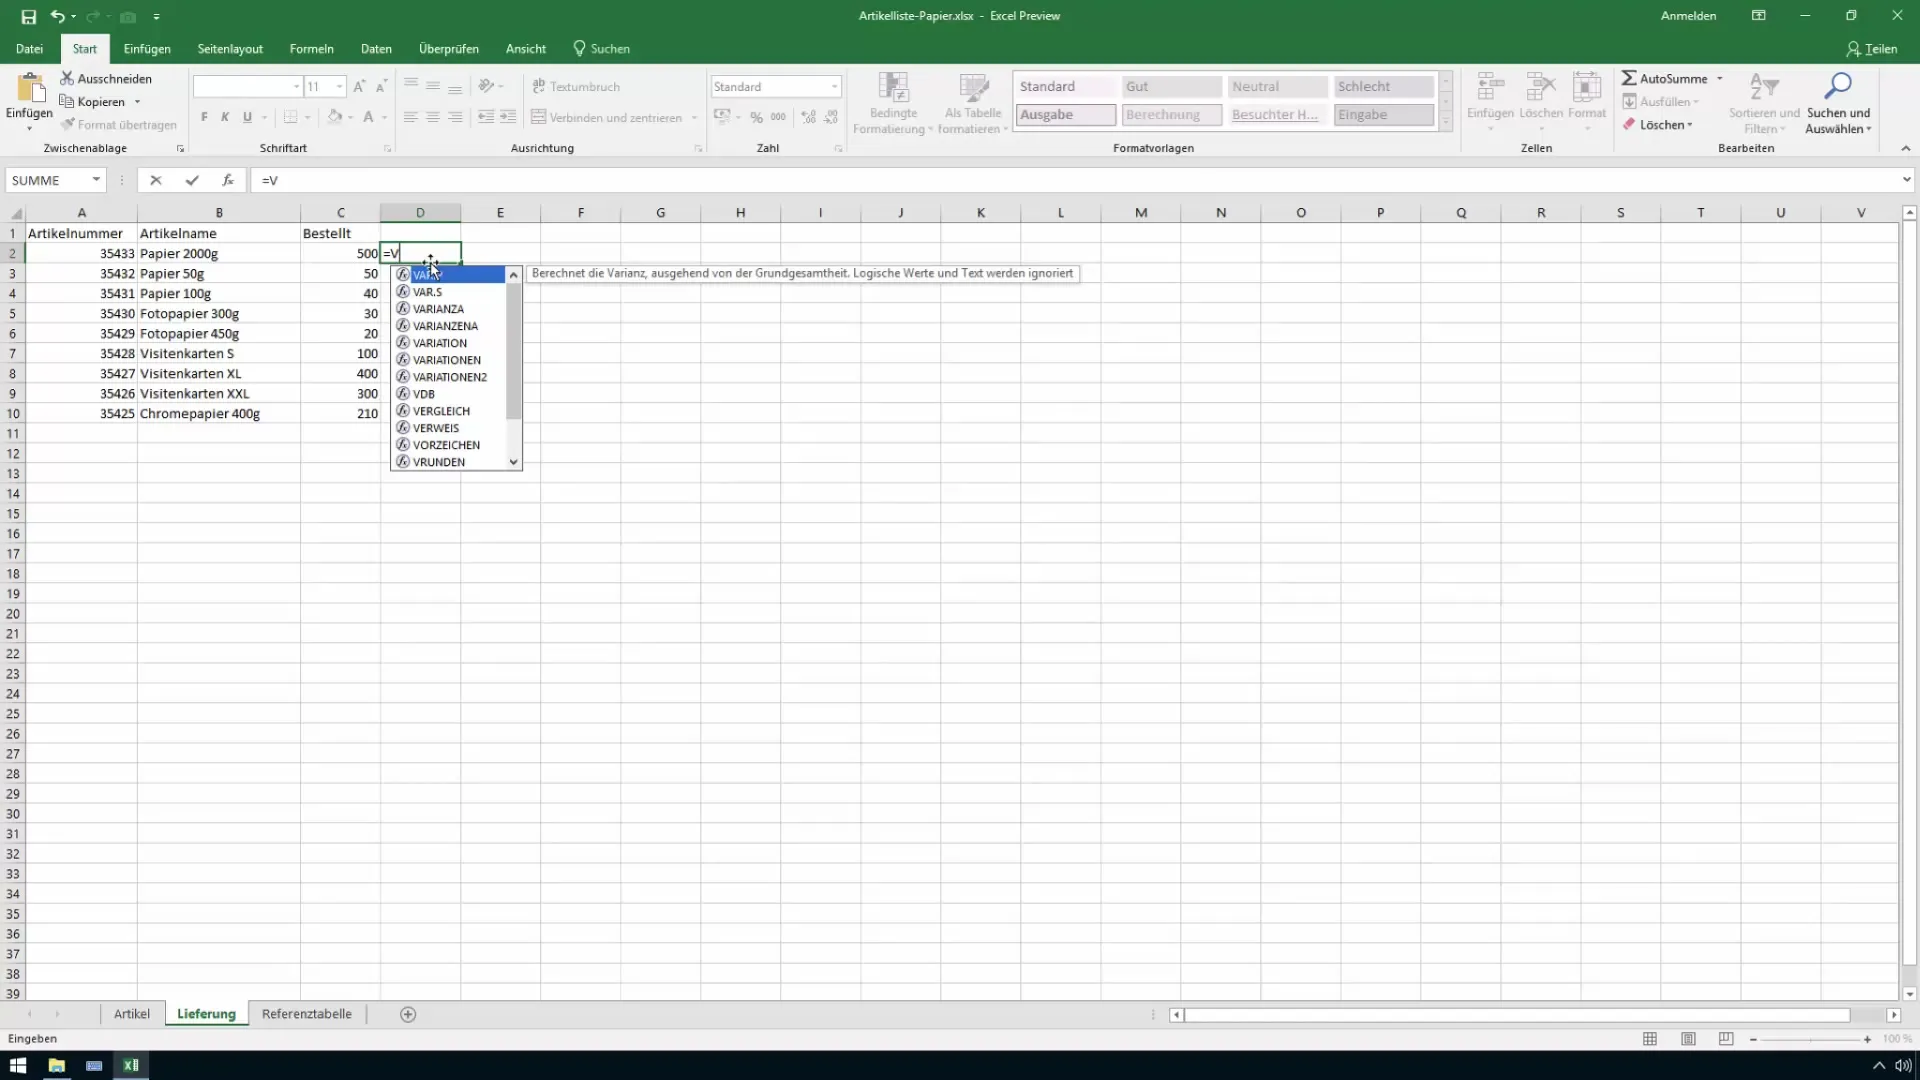
Task: Click Anmelden sign-in link
Action: (1688, 16)
